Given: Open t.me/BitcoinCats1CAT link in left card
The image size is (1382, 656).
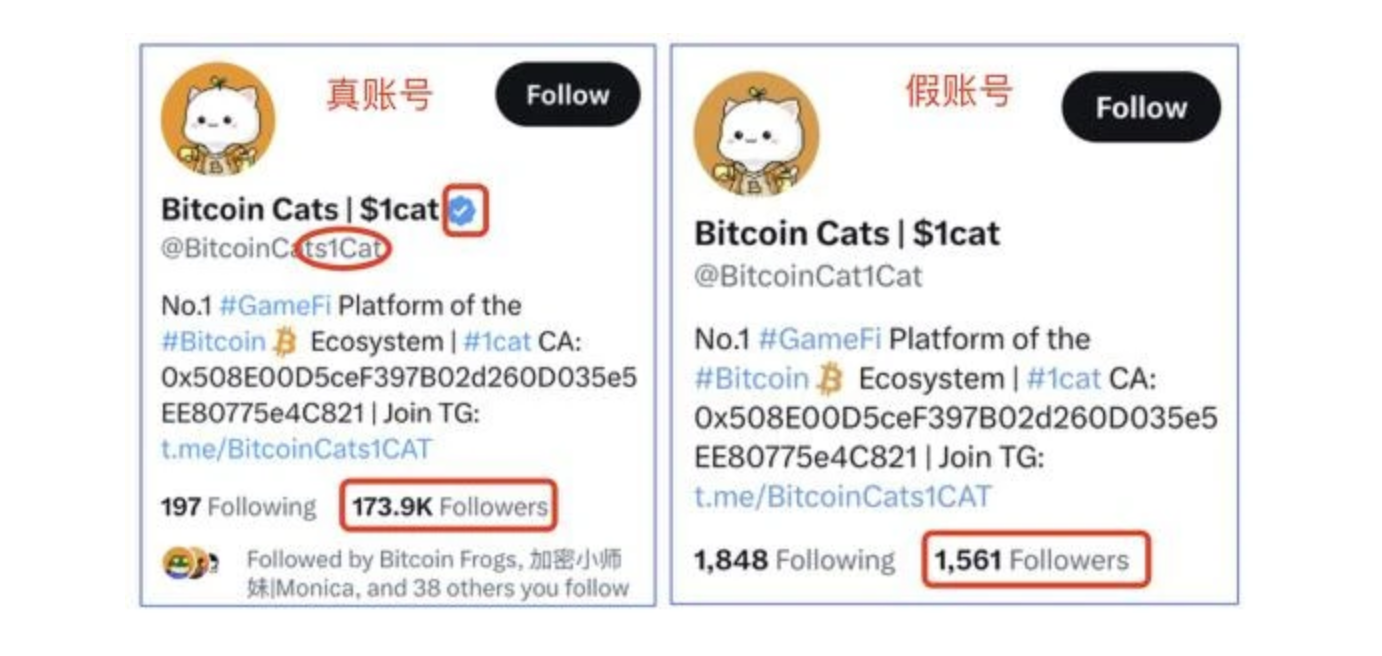Looking at the screenshot, I should tap(296, 448).
